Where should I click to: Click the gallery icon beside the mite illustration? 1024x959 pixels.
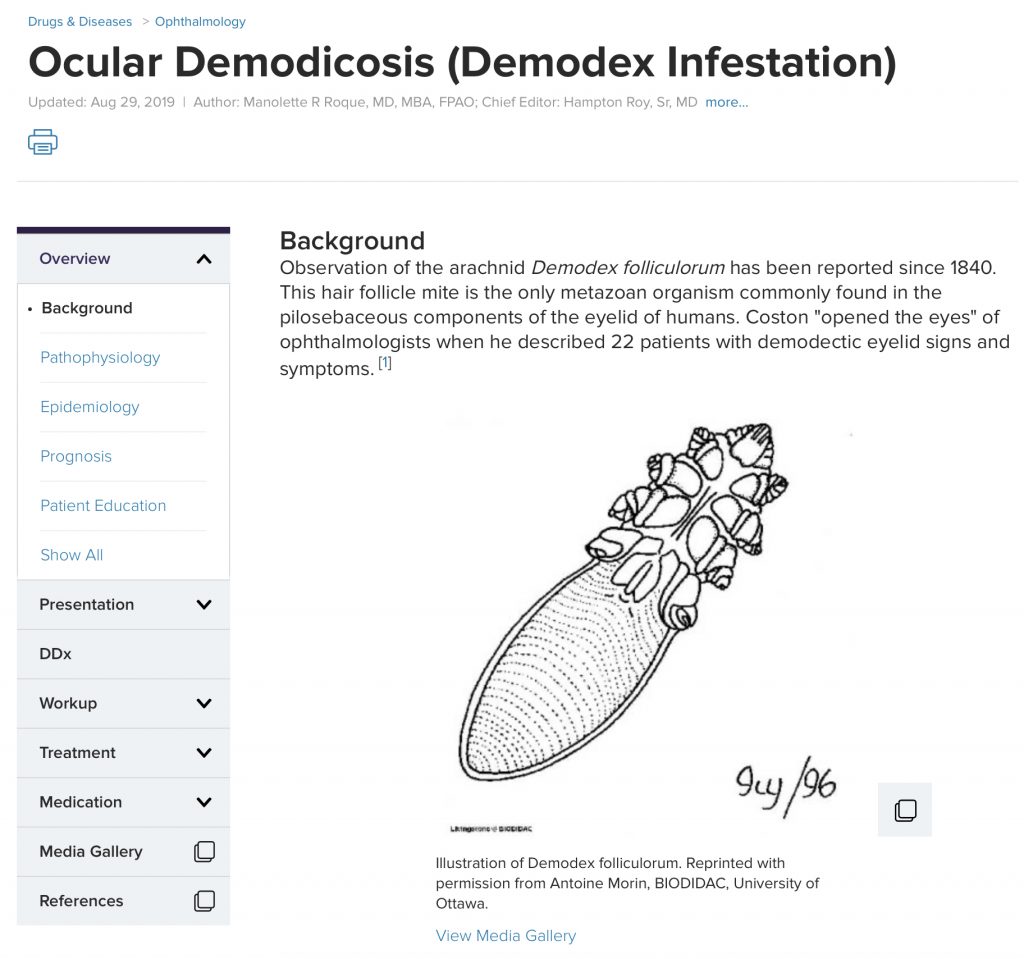tap(904, 810)
